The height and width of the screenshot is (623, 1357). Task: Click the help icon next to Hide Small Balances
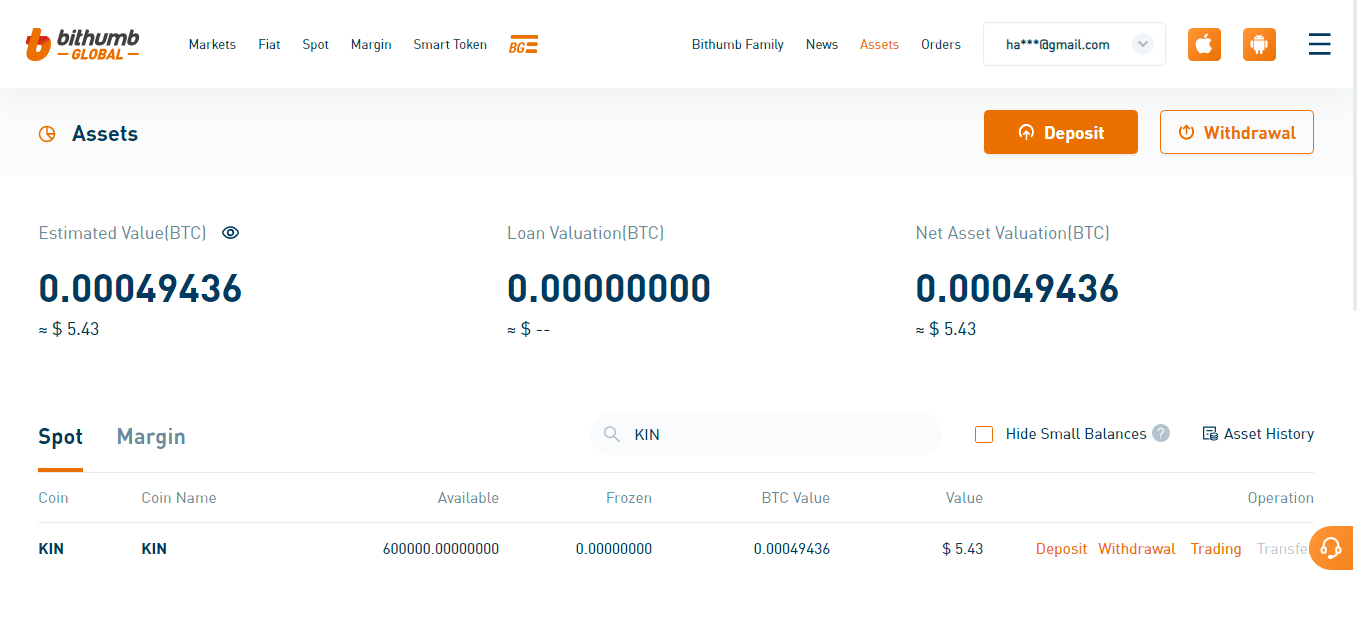coord(1161,433)
